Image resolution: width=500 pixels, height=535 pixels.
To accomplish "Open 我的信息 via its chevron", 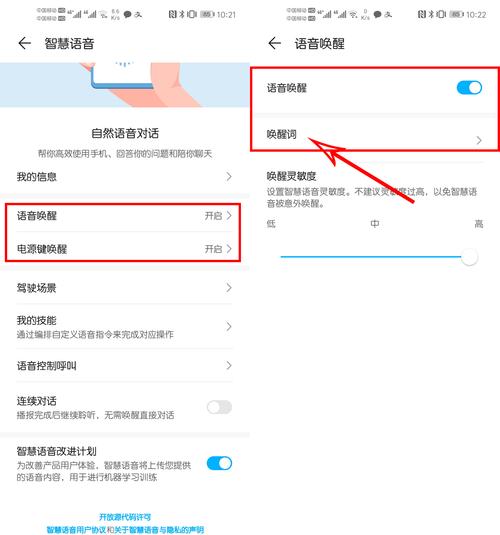I will 229,177.
